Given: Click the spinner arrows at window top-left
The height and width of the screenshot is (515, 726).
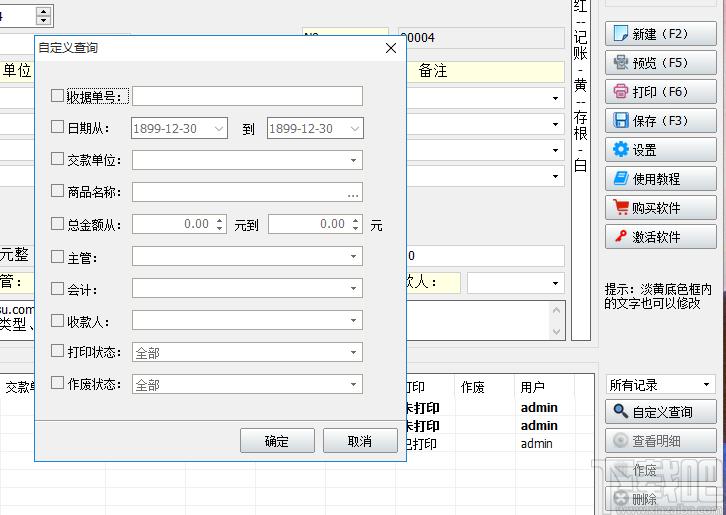Looking at the screenshot, I should 44,16.
